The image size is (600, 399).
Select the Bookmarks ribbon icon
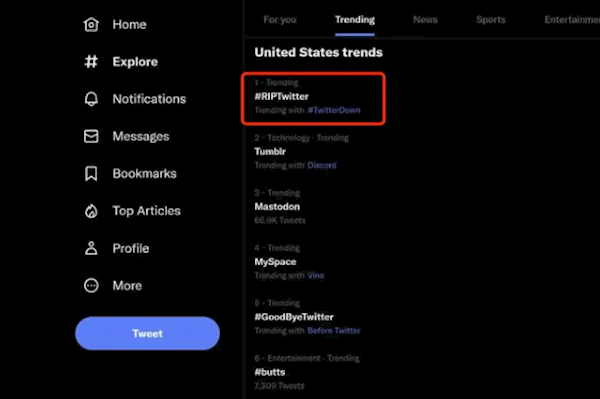click(x=91, y=173)
